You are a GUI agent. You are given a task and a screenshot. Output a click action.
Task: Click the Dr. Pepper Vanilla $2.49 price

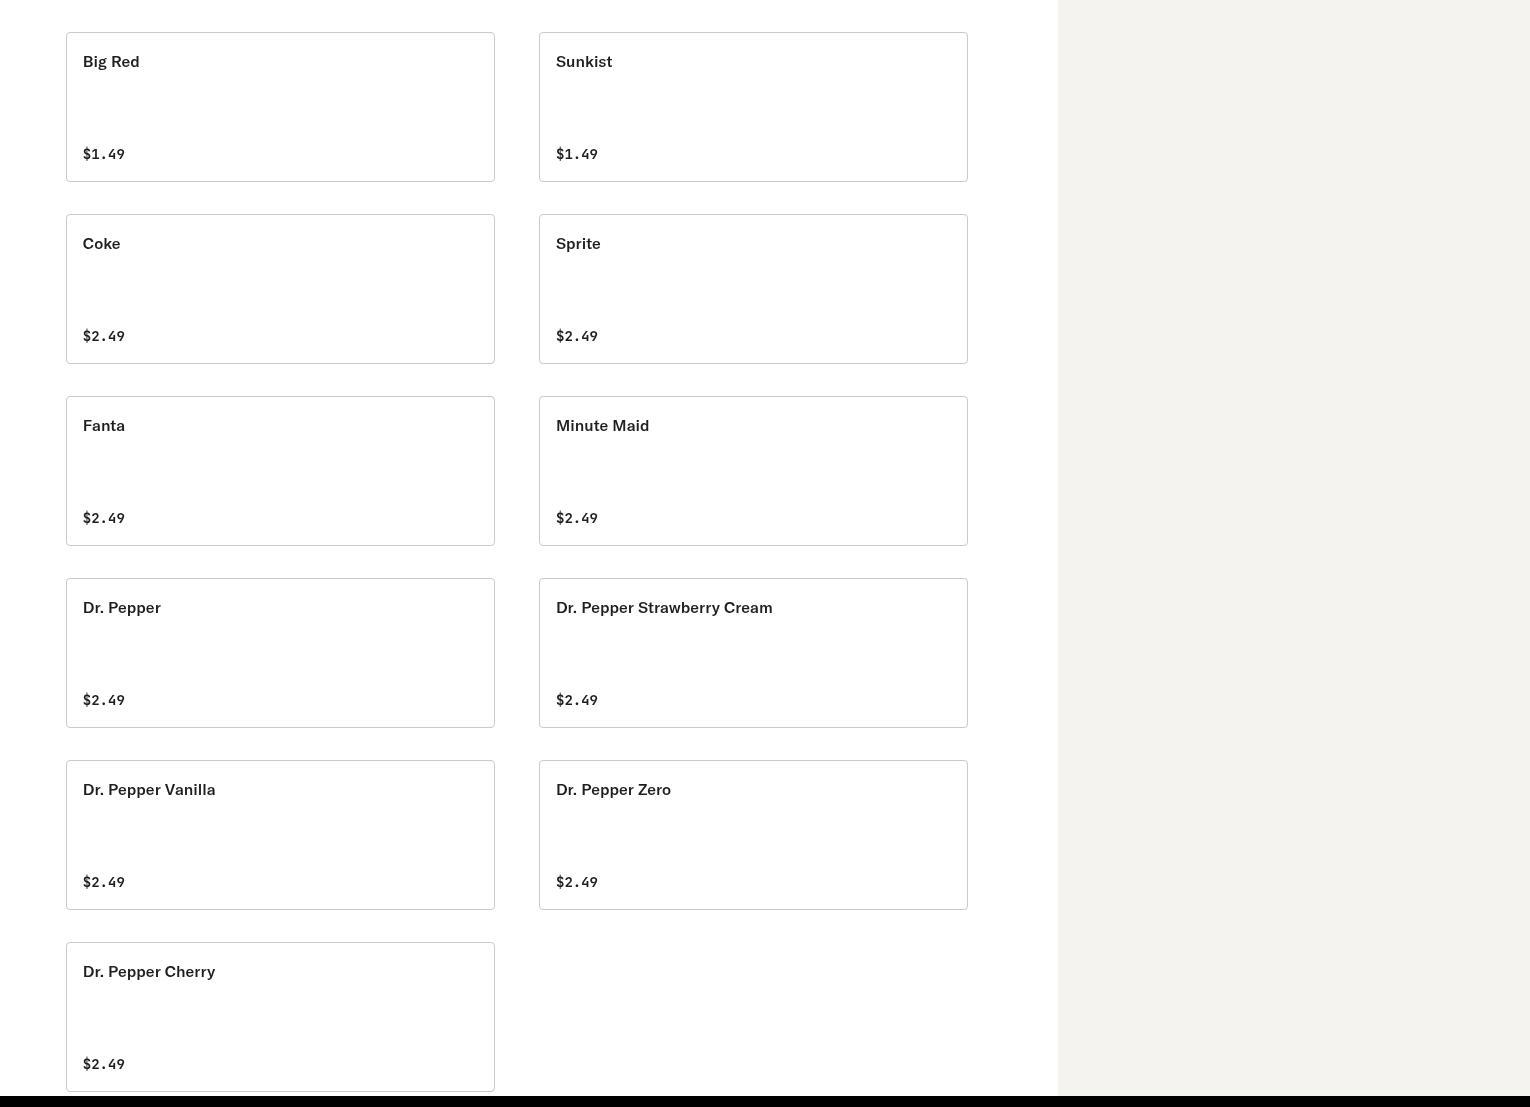click(x=104, y=882)
